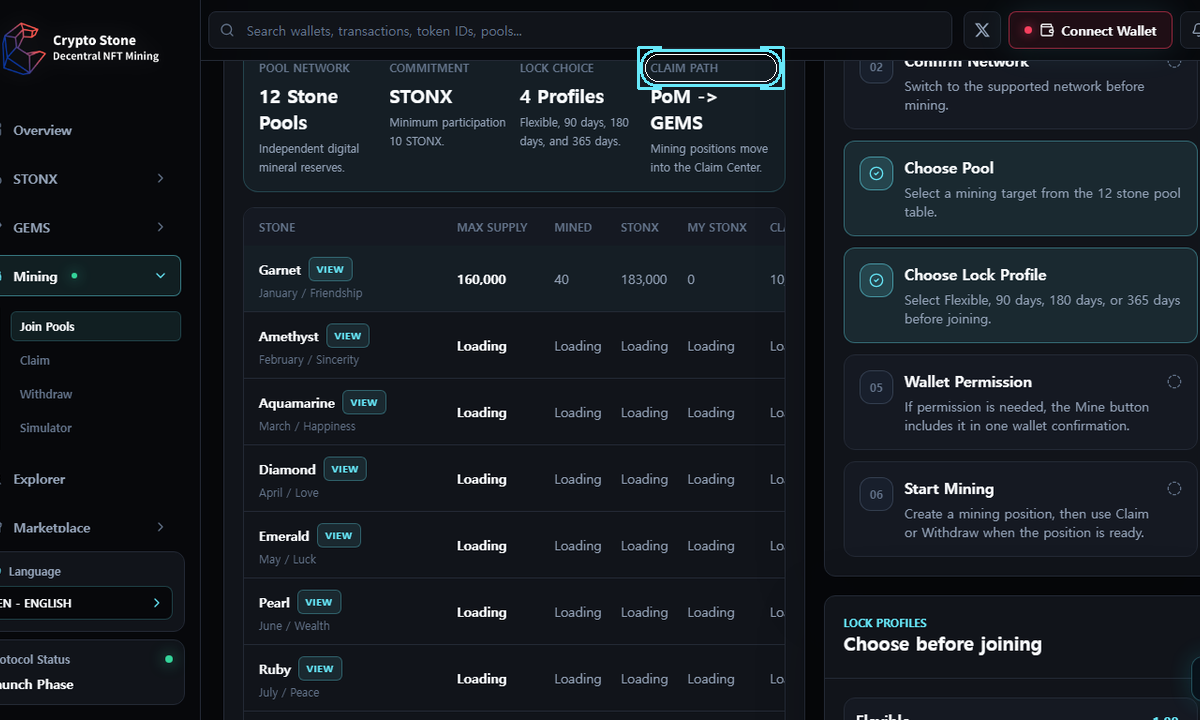Click the magnifier icon in search bar

(x=228, y=31)
